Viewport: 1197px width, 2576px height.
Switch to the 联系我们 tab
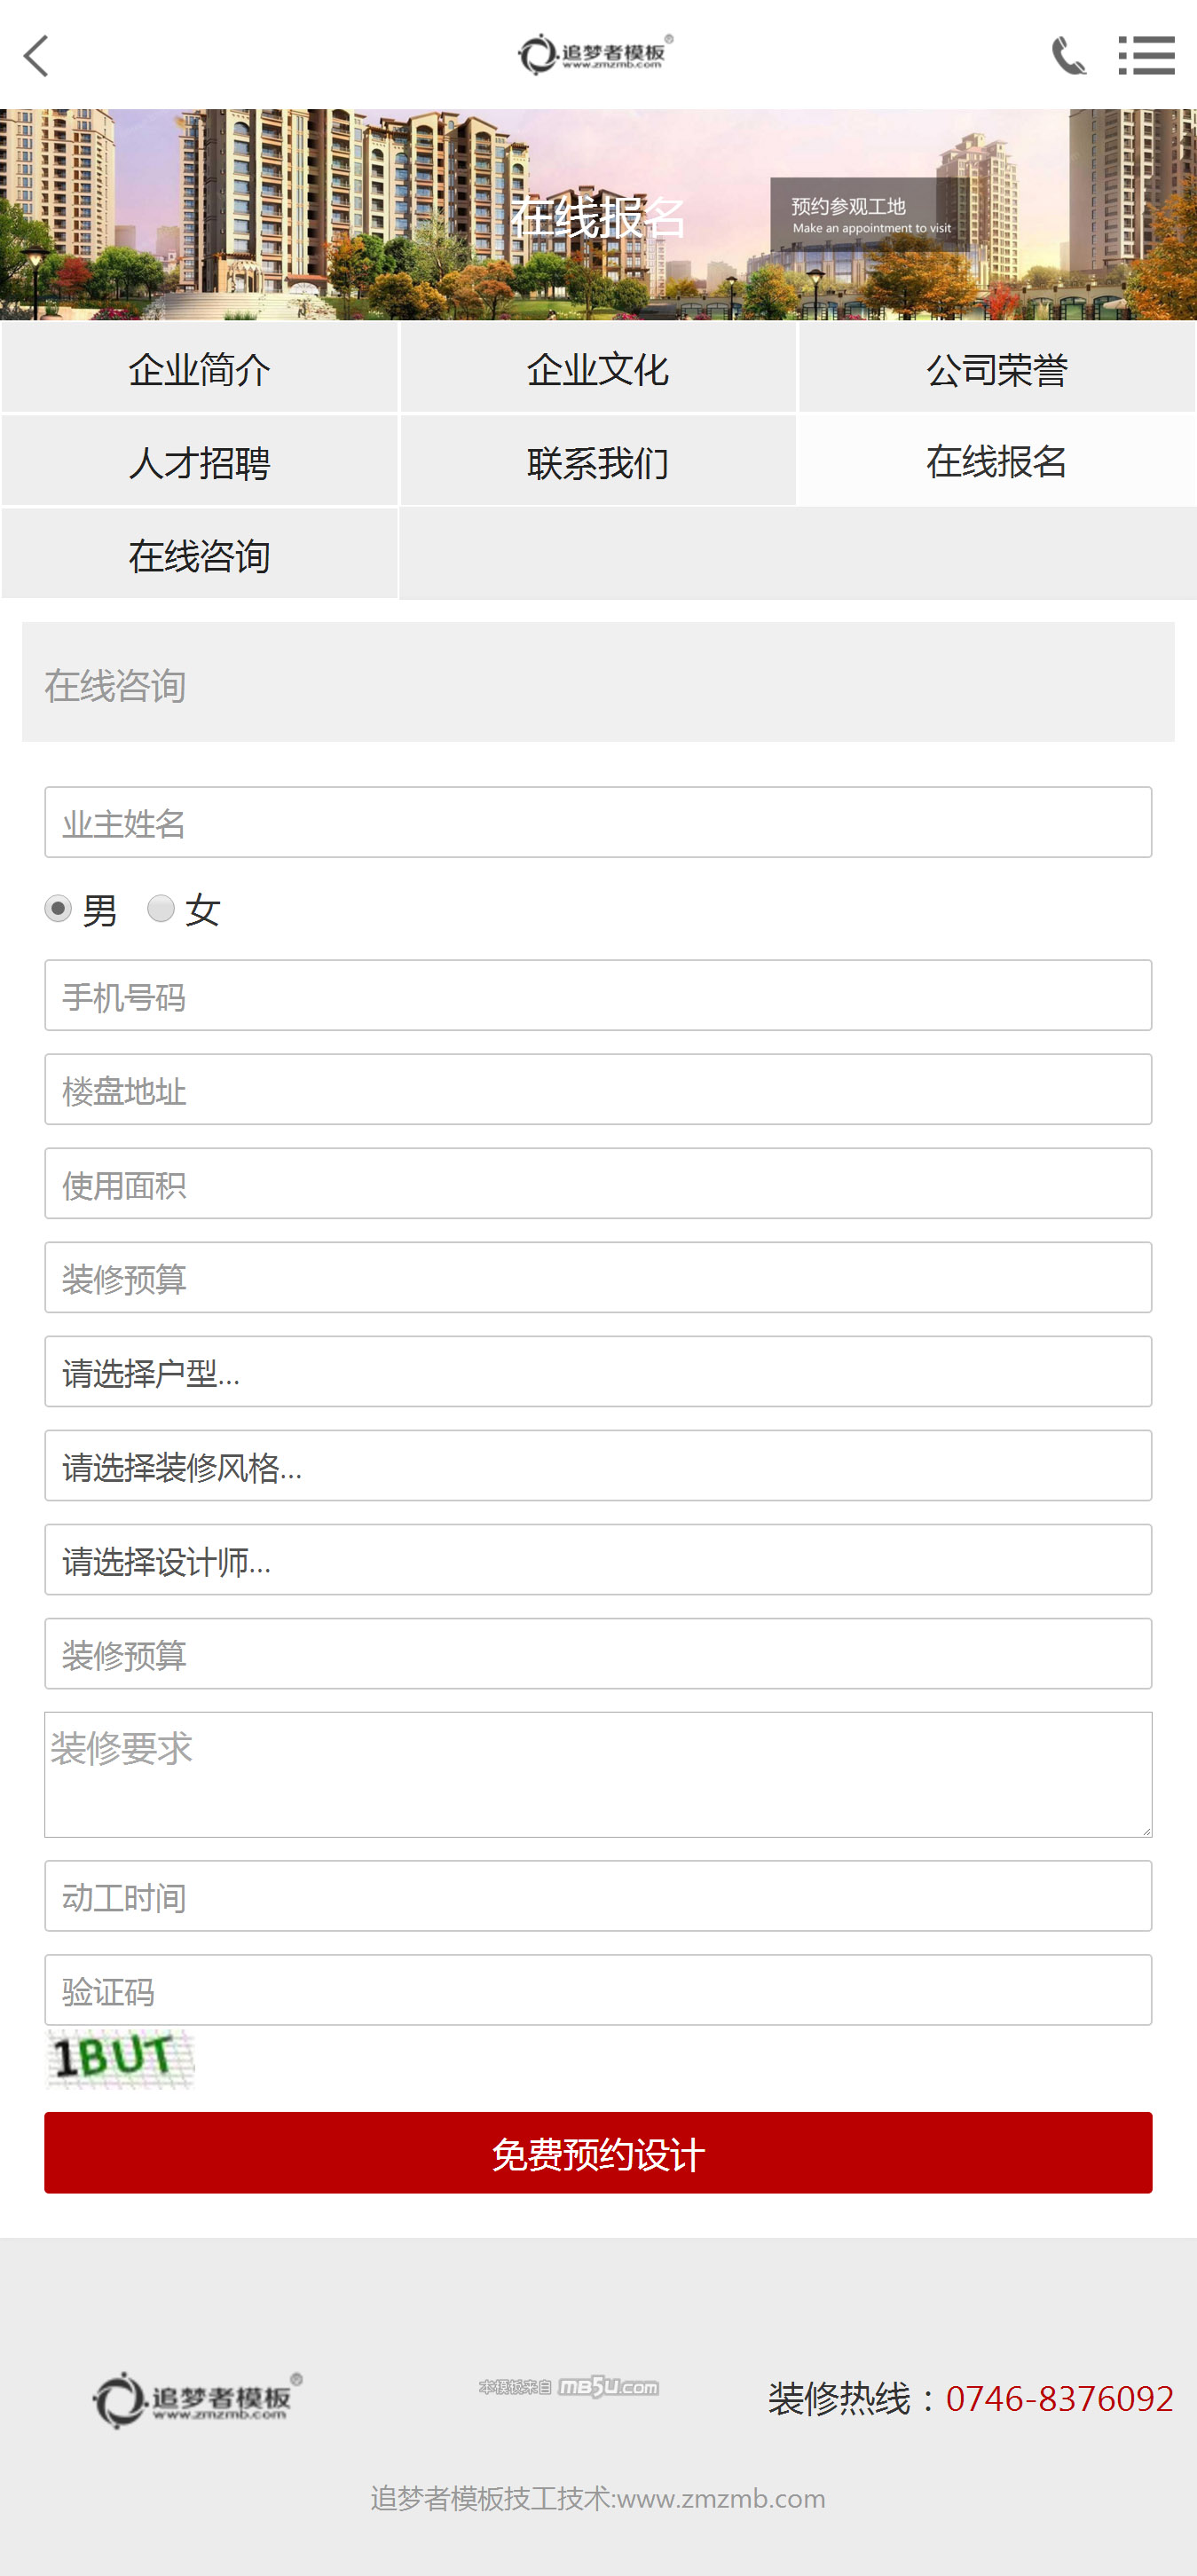point(598,462)
